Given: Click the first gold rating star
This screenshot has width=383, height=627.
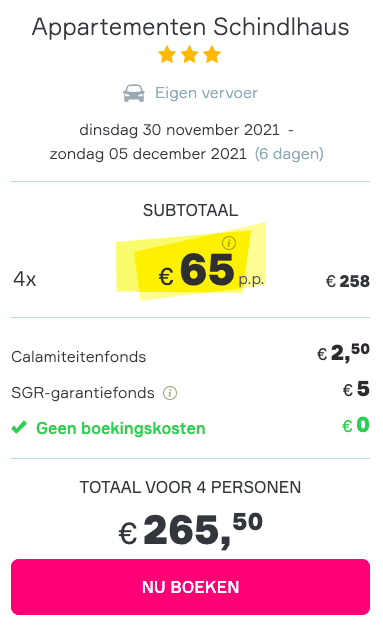Looking at the screenshot, I should [167, 54].
